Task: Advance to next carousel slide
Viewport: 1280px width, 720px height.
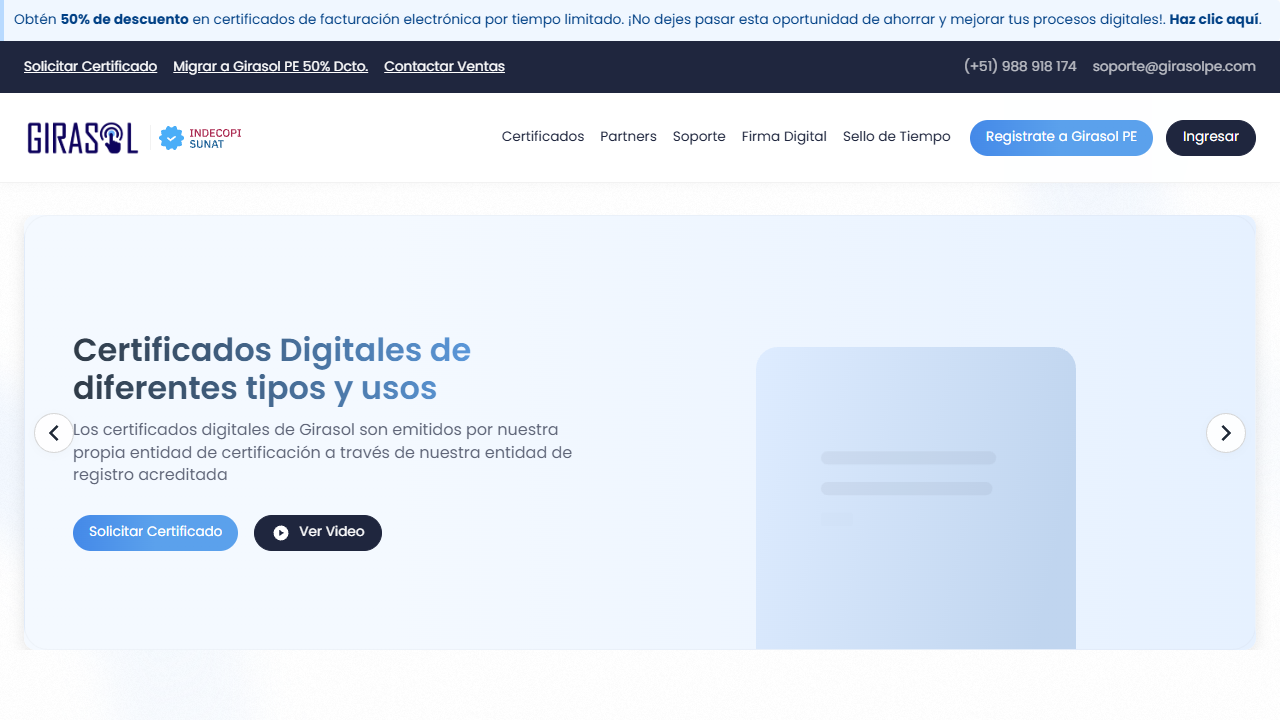Action: [x=1225, y=433]
